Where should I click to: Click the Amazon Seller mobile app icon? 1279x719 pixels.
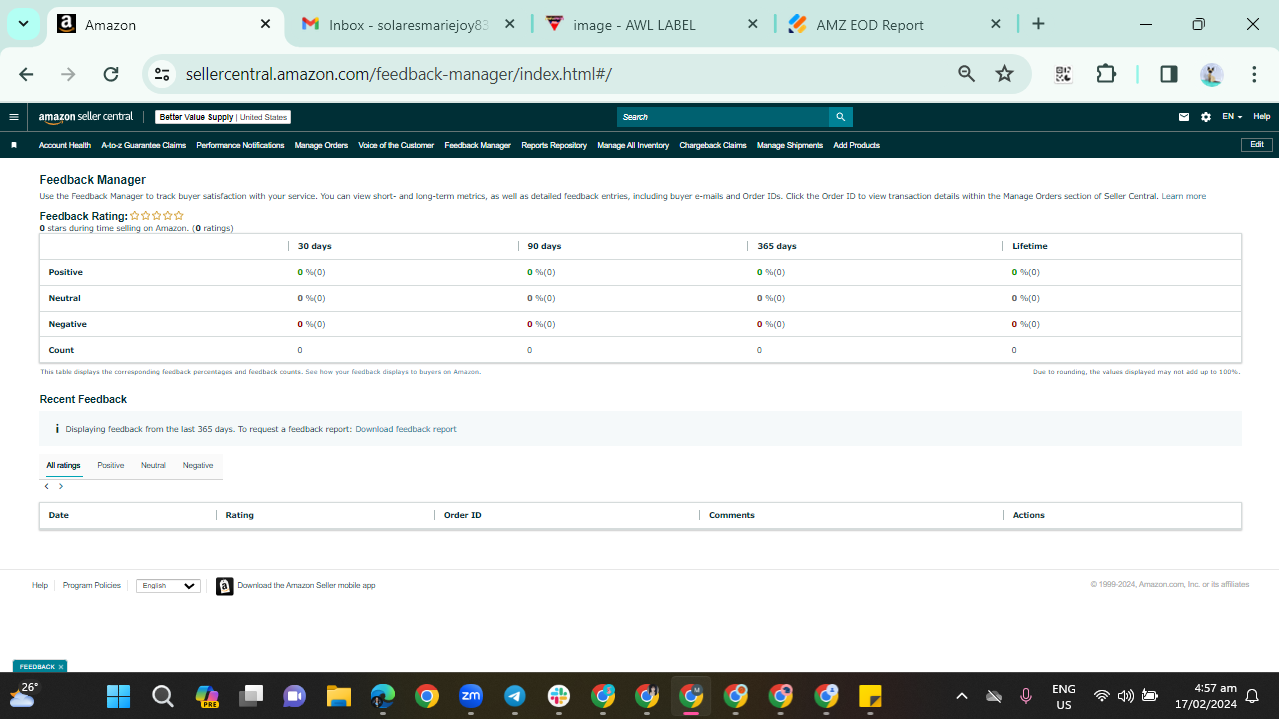(x=225, y=586)
